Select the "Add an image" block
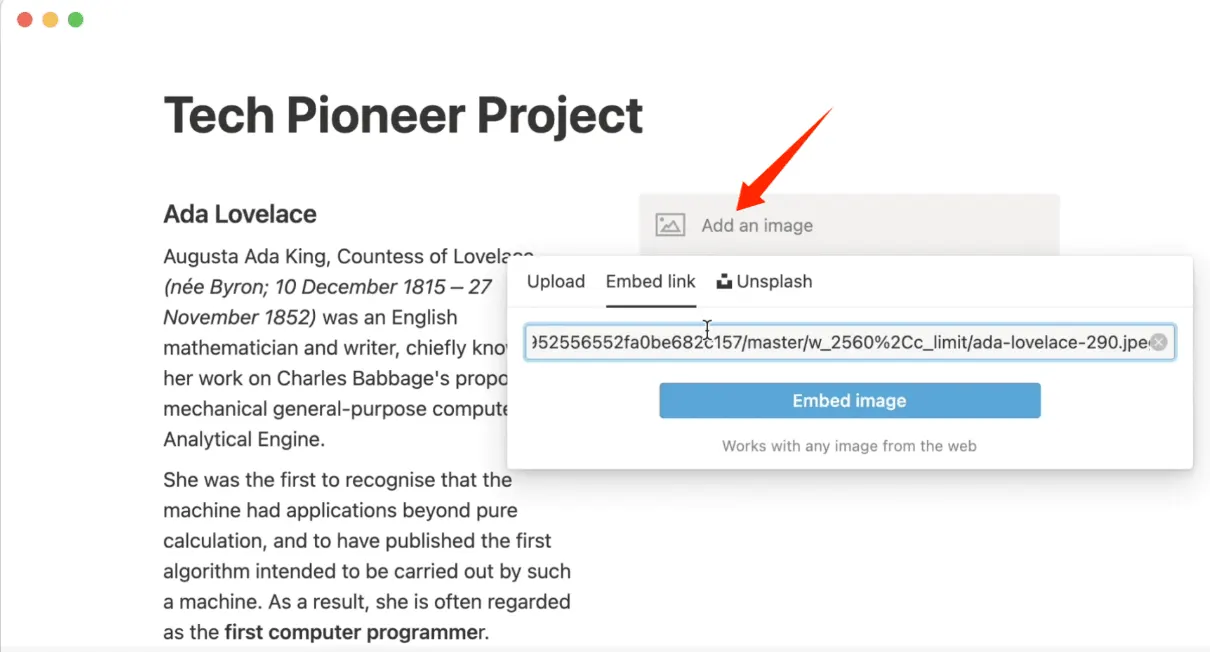Image resolution: width=1210 pixels, height=652 pixels. [849, 225]
